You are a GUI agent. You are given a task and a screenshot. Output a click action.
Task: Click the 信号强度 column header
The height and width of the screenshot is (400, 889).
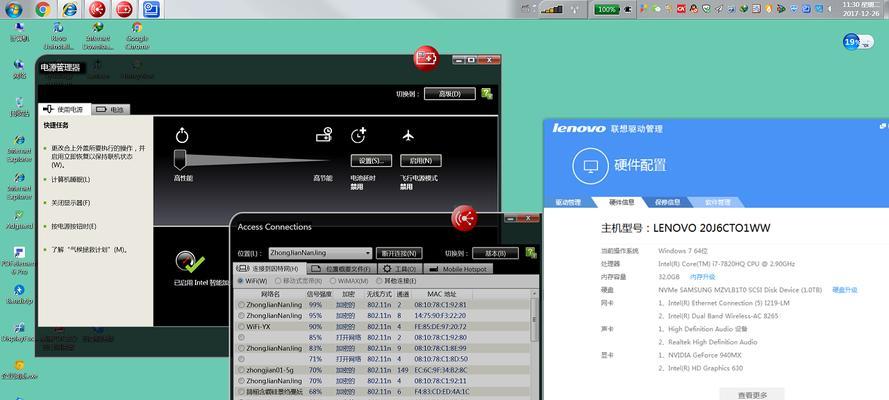point(320,294)
